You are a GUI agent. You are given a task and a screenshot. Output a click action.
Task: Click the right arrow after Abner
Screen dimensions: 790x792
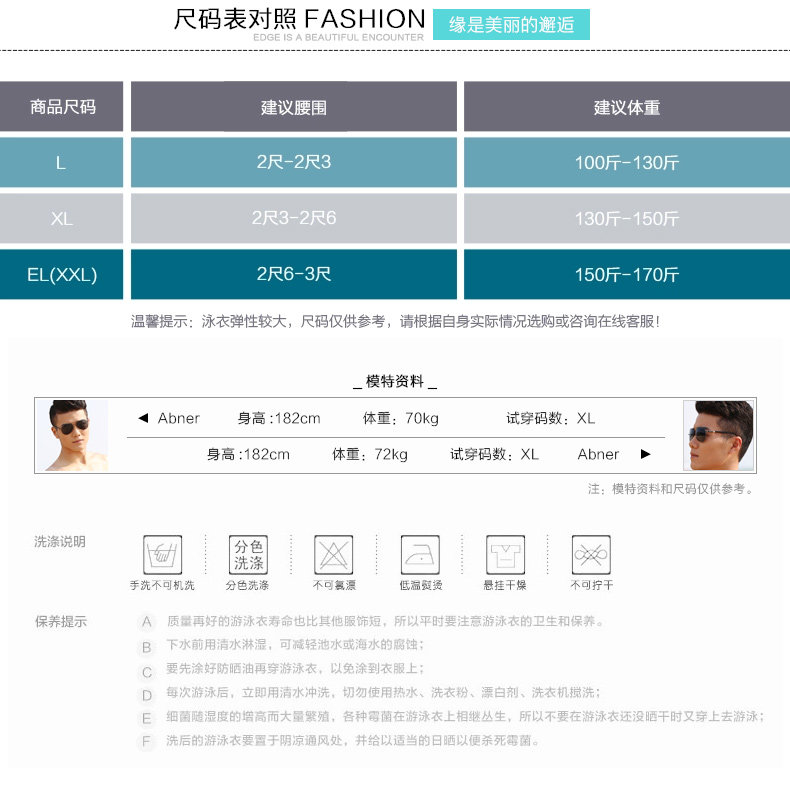645,454
